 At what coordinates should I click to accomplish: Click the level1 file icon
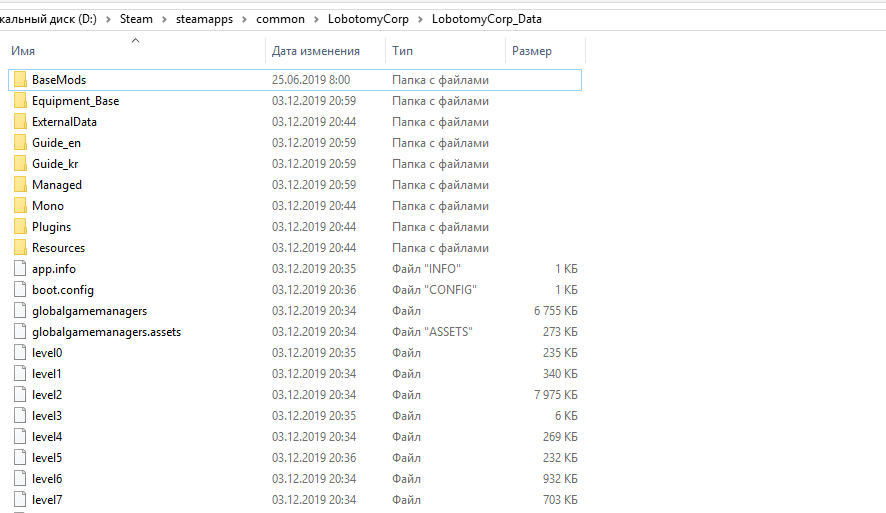[20, 373]
